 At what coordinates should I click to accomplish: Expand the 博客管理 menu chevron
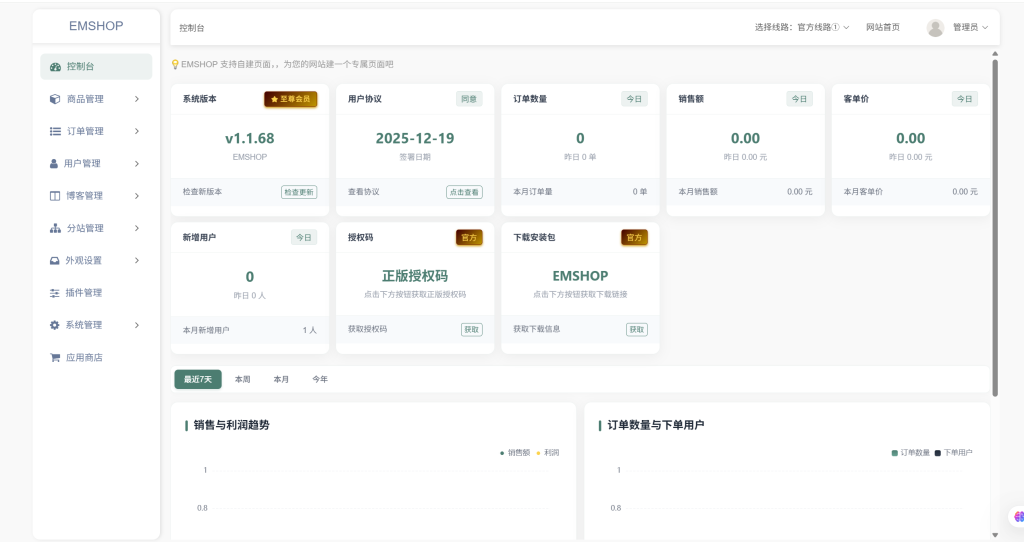click(137, 196)
